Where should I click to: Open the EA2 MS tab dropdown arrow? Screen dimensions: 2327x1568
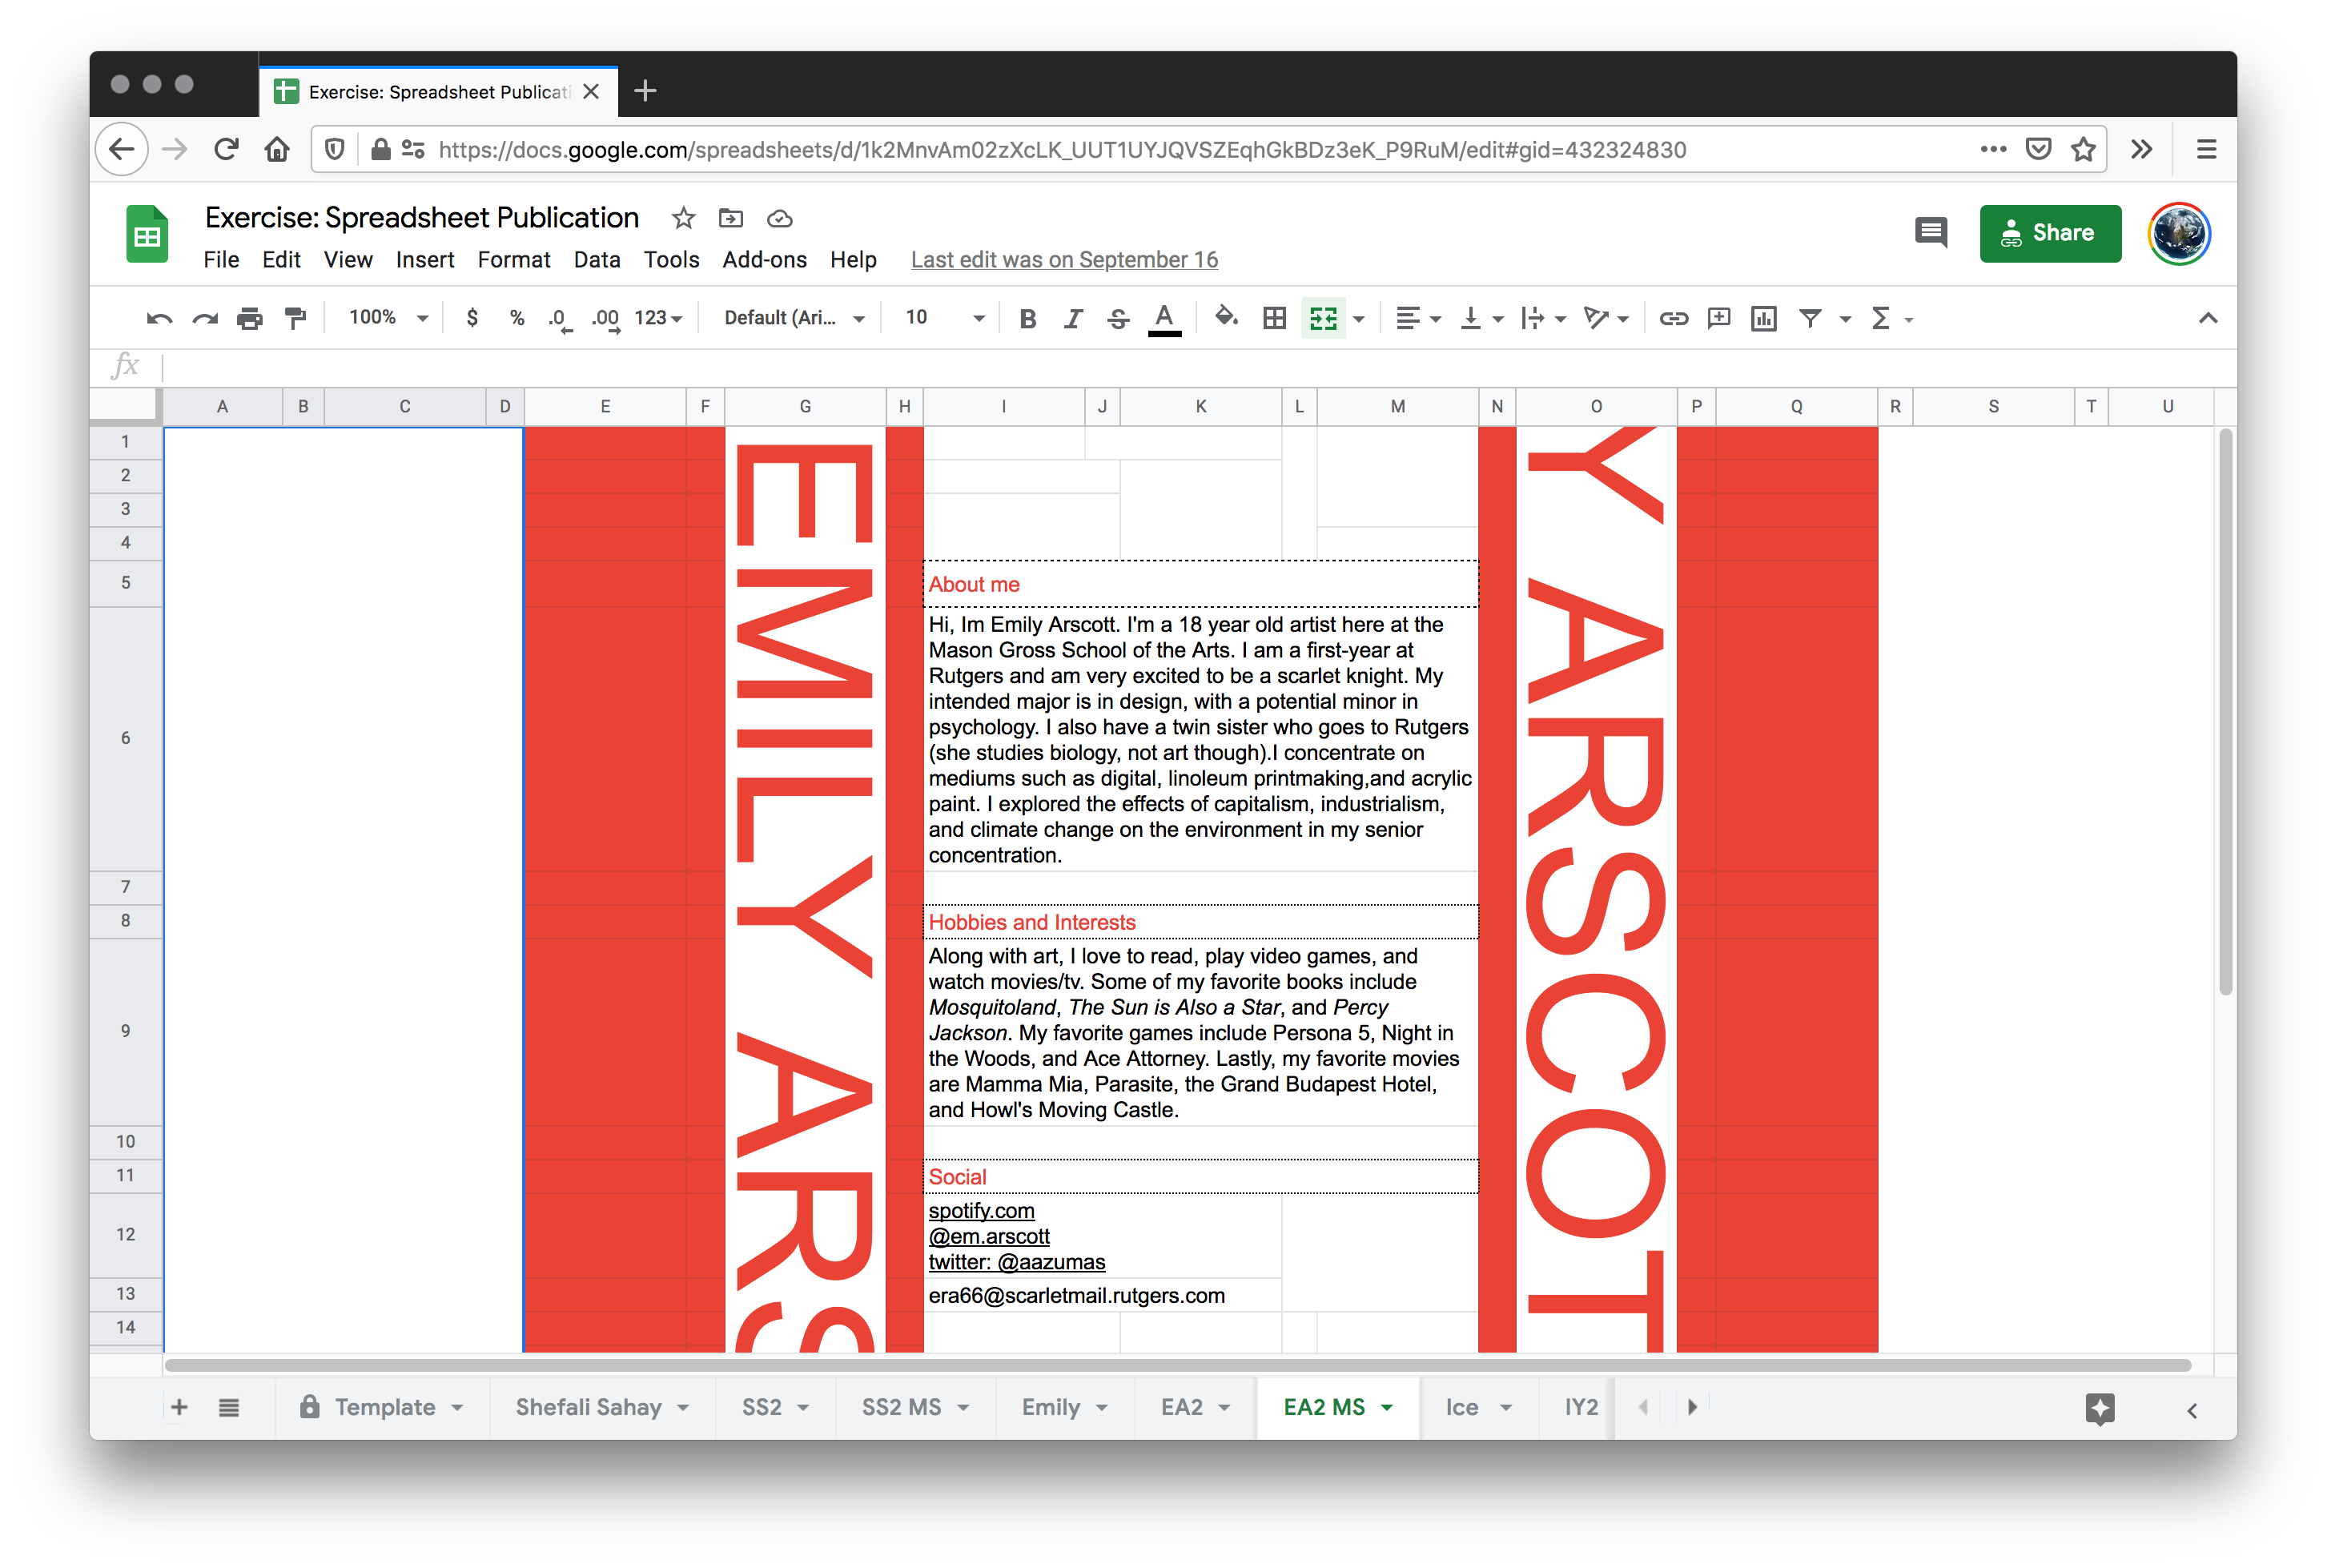(1387, 1408)
